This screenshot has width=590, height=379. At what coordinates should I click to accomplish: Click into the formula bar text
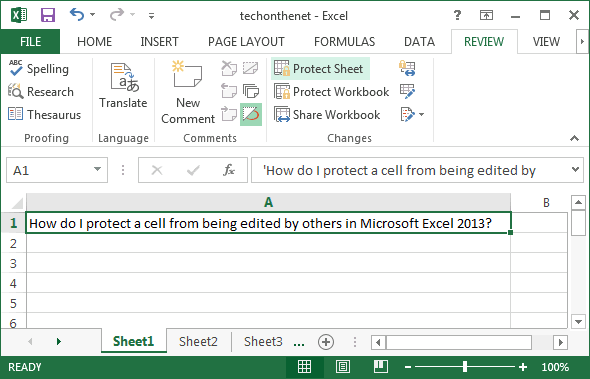coord(409,170)
